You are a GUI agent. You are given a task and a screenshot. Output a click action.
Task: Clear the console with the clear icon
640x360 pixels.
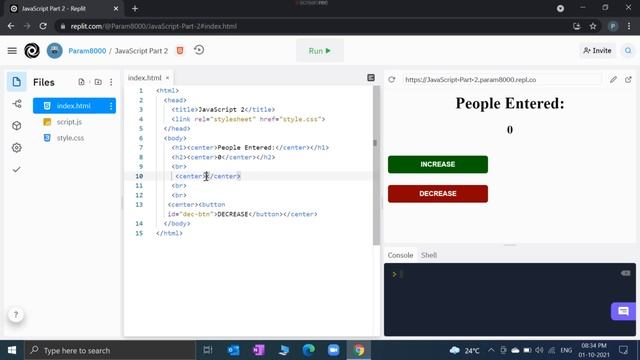tap(625, 273)
